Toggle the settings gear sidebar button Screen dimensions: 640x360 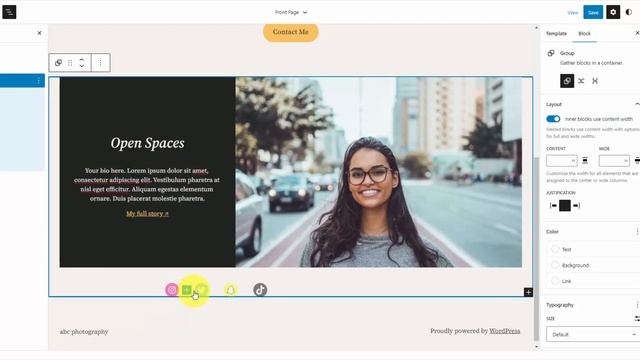click(613, 12)
